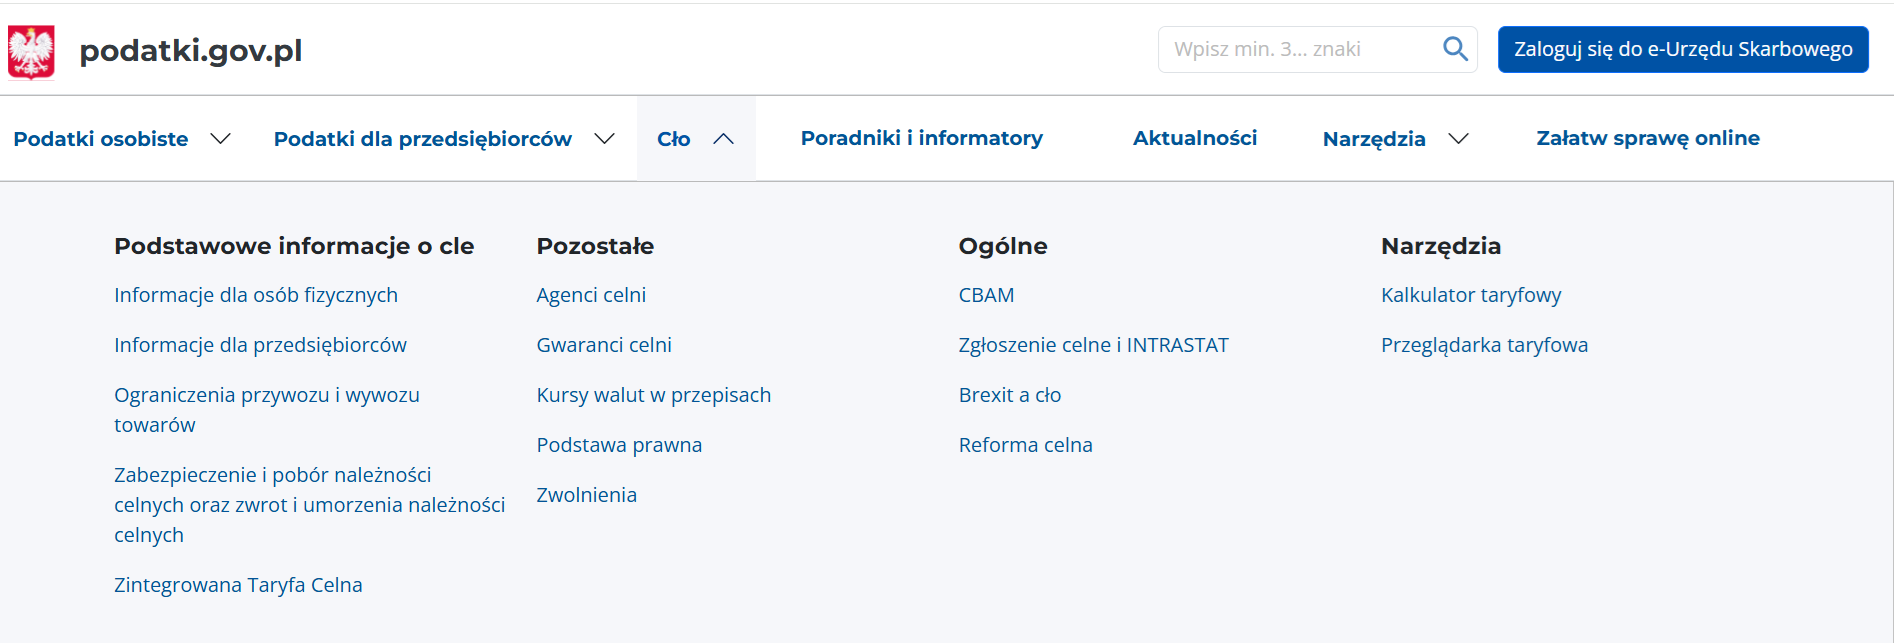Open the Narzędzia dropdown chevron

[x=1458, y=139]
